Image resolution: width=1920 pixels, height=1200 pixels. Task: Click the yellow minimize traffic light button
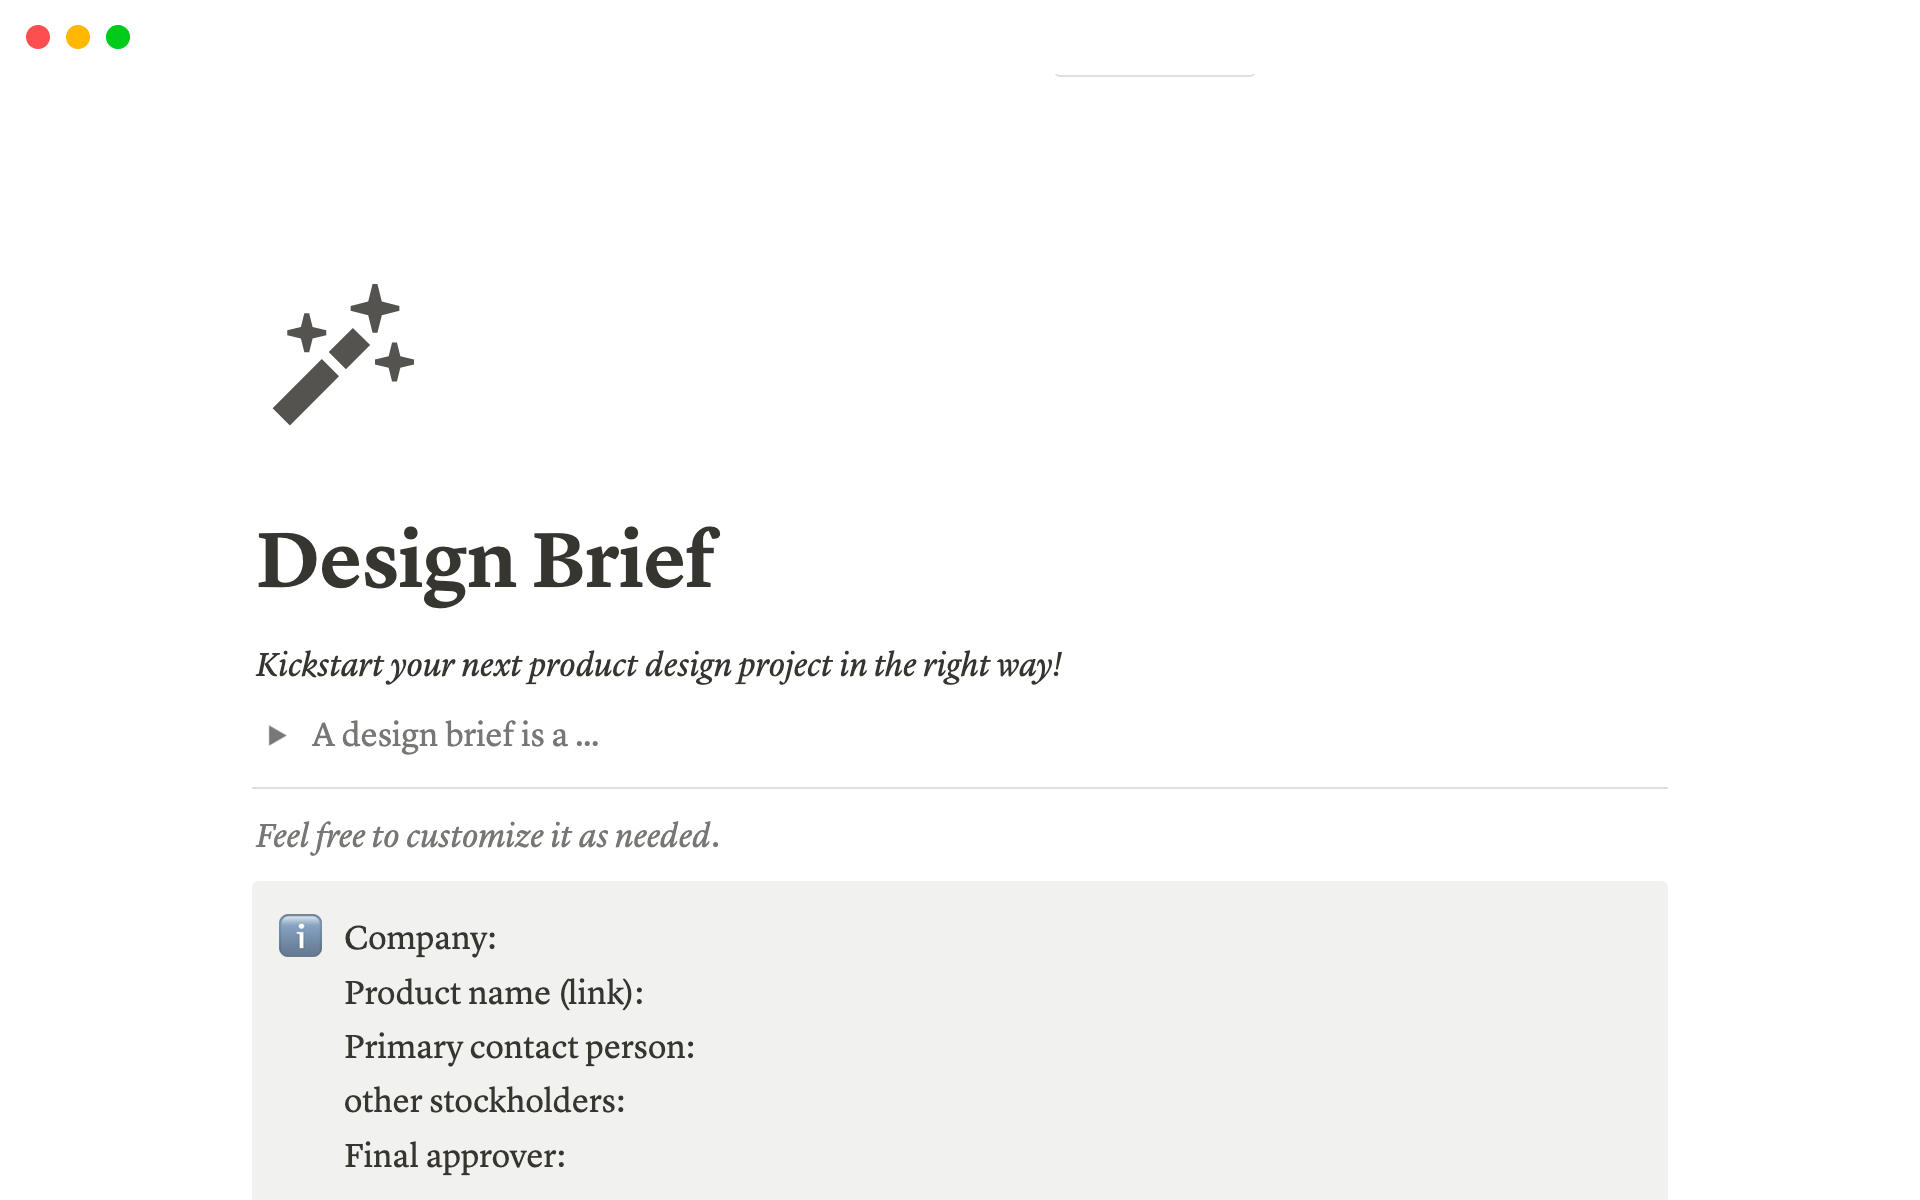point(78,37)
